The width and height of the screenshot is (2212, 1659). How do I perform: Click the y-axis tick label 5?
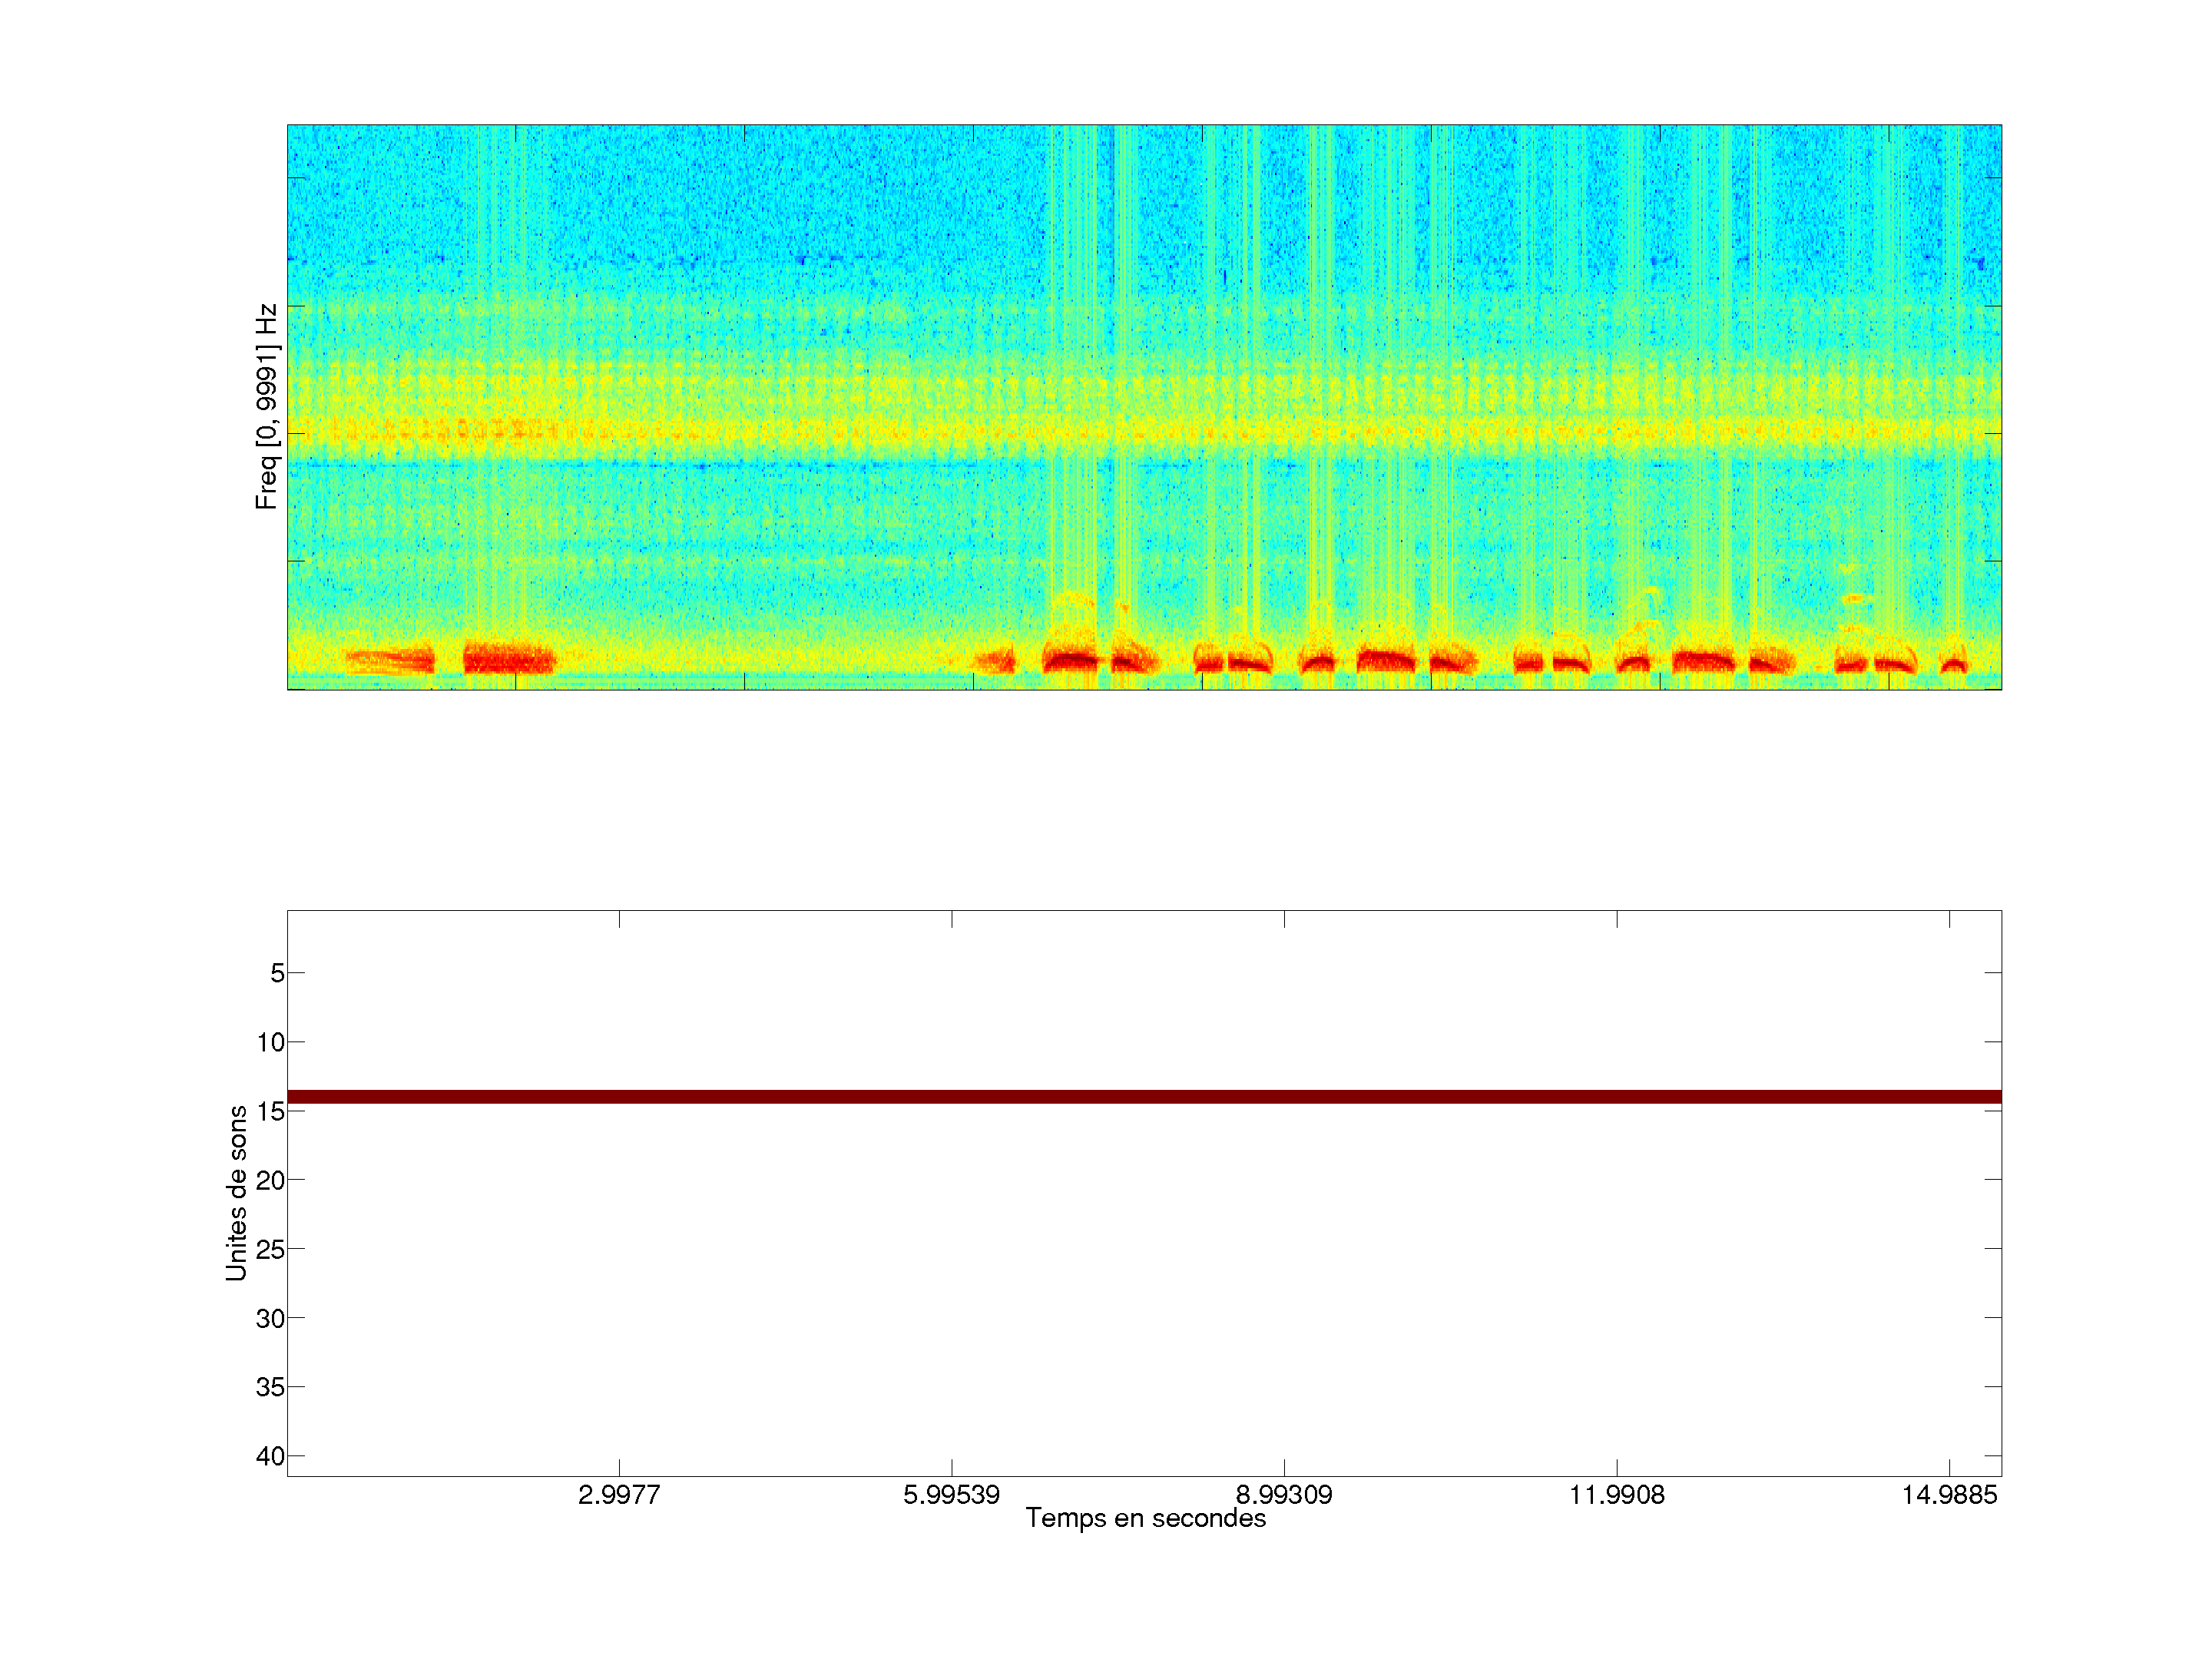[x=277, y=973]
